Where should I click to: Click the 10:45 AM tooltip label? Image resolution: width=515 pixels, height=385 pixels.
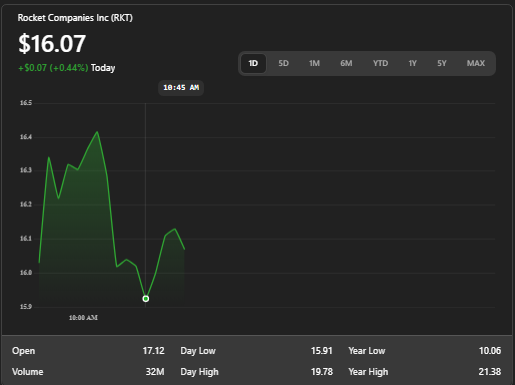[x=181, y=88]
